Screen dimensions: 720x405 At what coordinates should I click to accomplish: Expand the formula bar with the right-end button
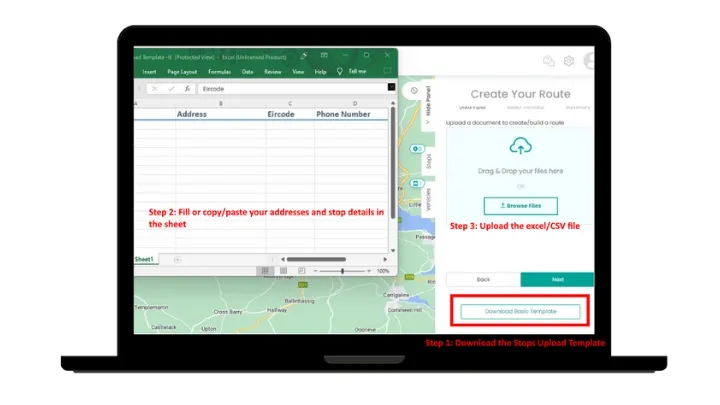(x=391, y=87)
